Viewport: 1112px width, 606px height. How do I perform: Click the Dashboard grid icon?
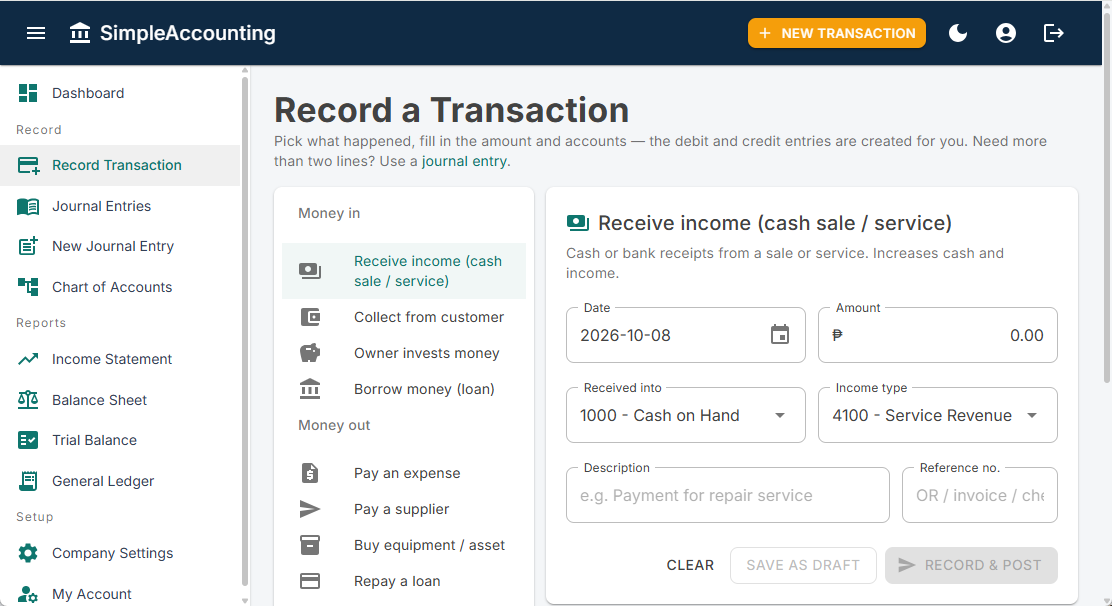[28, 93]
